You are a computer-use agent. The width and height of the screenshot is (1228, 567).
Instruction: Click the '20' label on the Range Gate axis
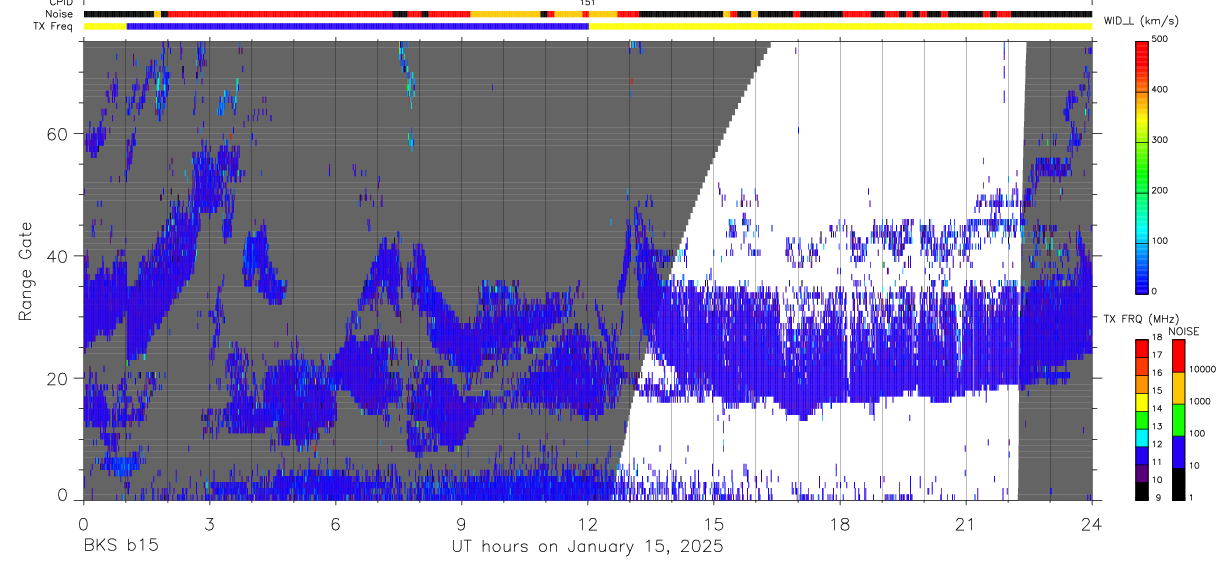(60, 378)
